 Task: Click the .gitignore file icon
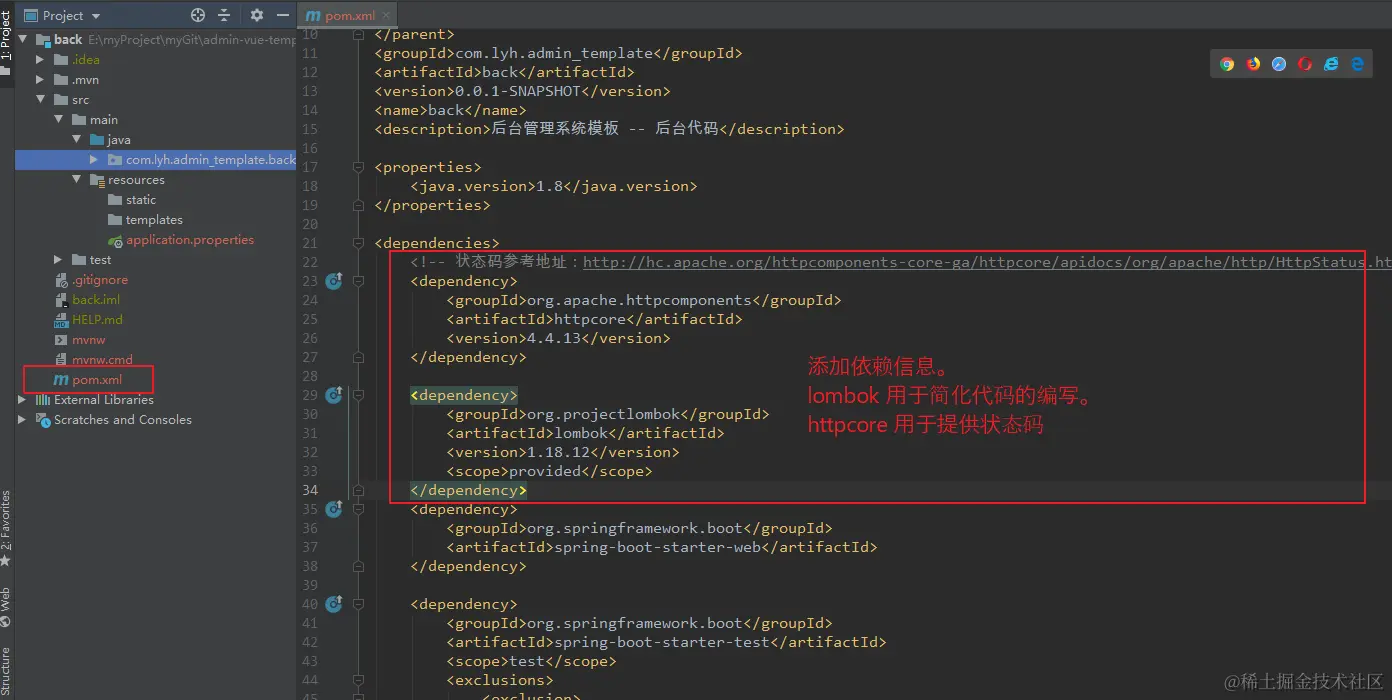(x=61, y=280)
